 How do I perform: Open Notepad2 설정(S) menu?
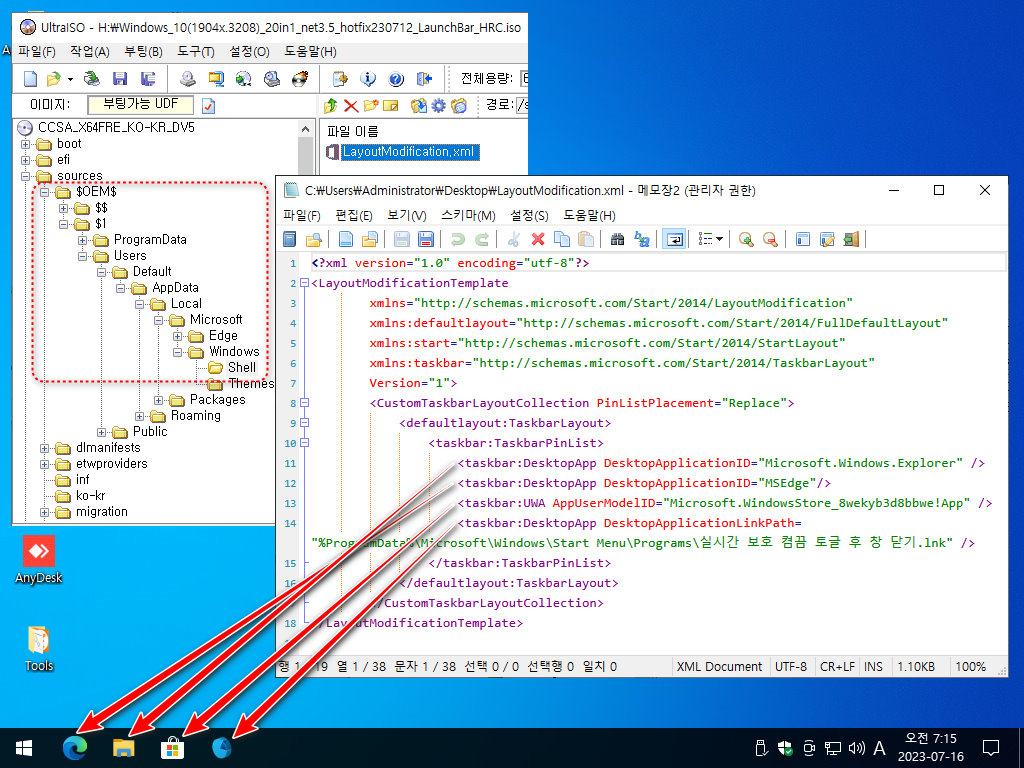coord(530,216)
